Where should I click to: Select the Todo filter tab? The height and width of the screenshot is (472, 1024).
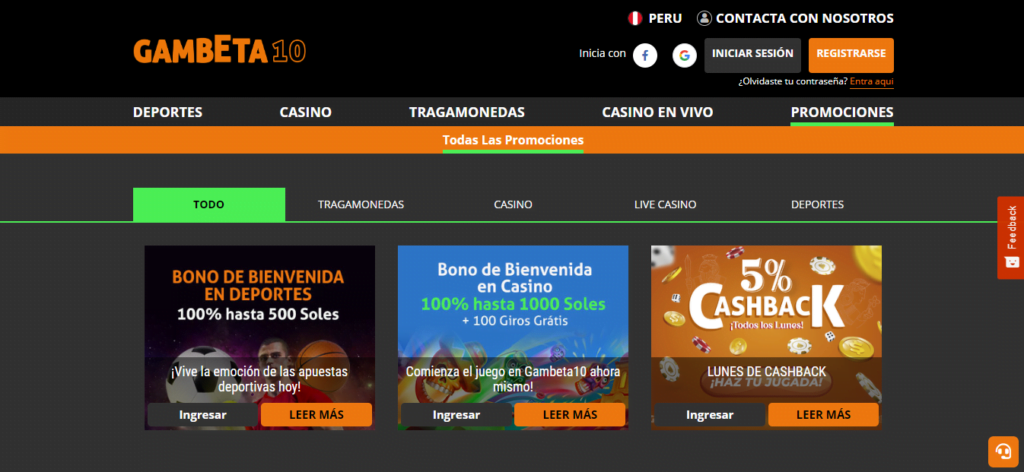(209, 204)
